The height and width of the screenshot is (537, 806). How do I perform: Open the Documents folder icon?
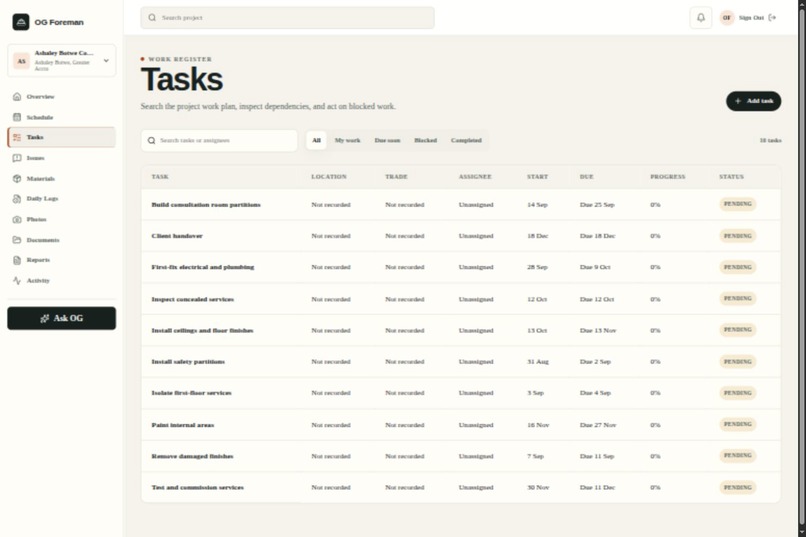pos(17,240)
